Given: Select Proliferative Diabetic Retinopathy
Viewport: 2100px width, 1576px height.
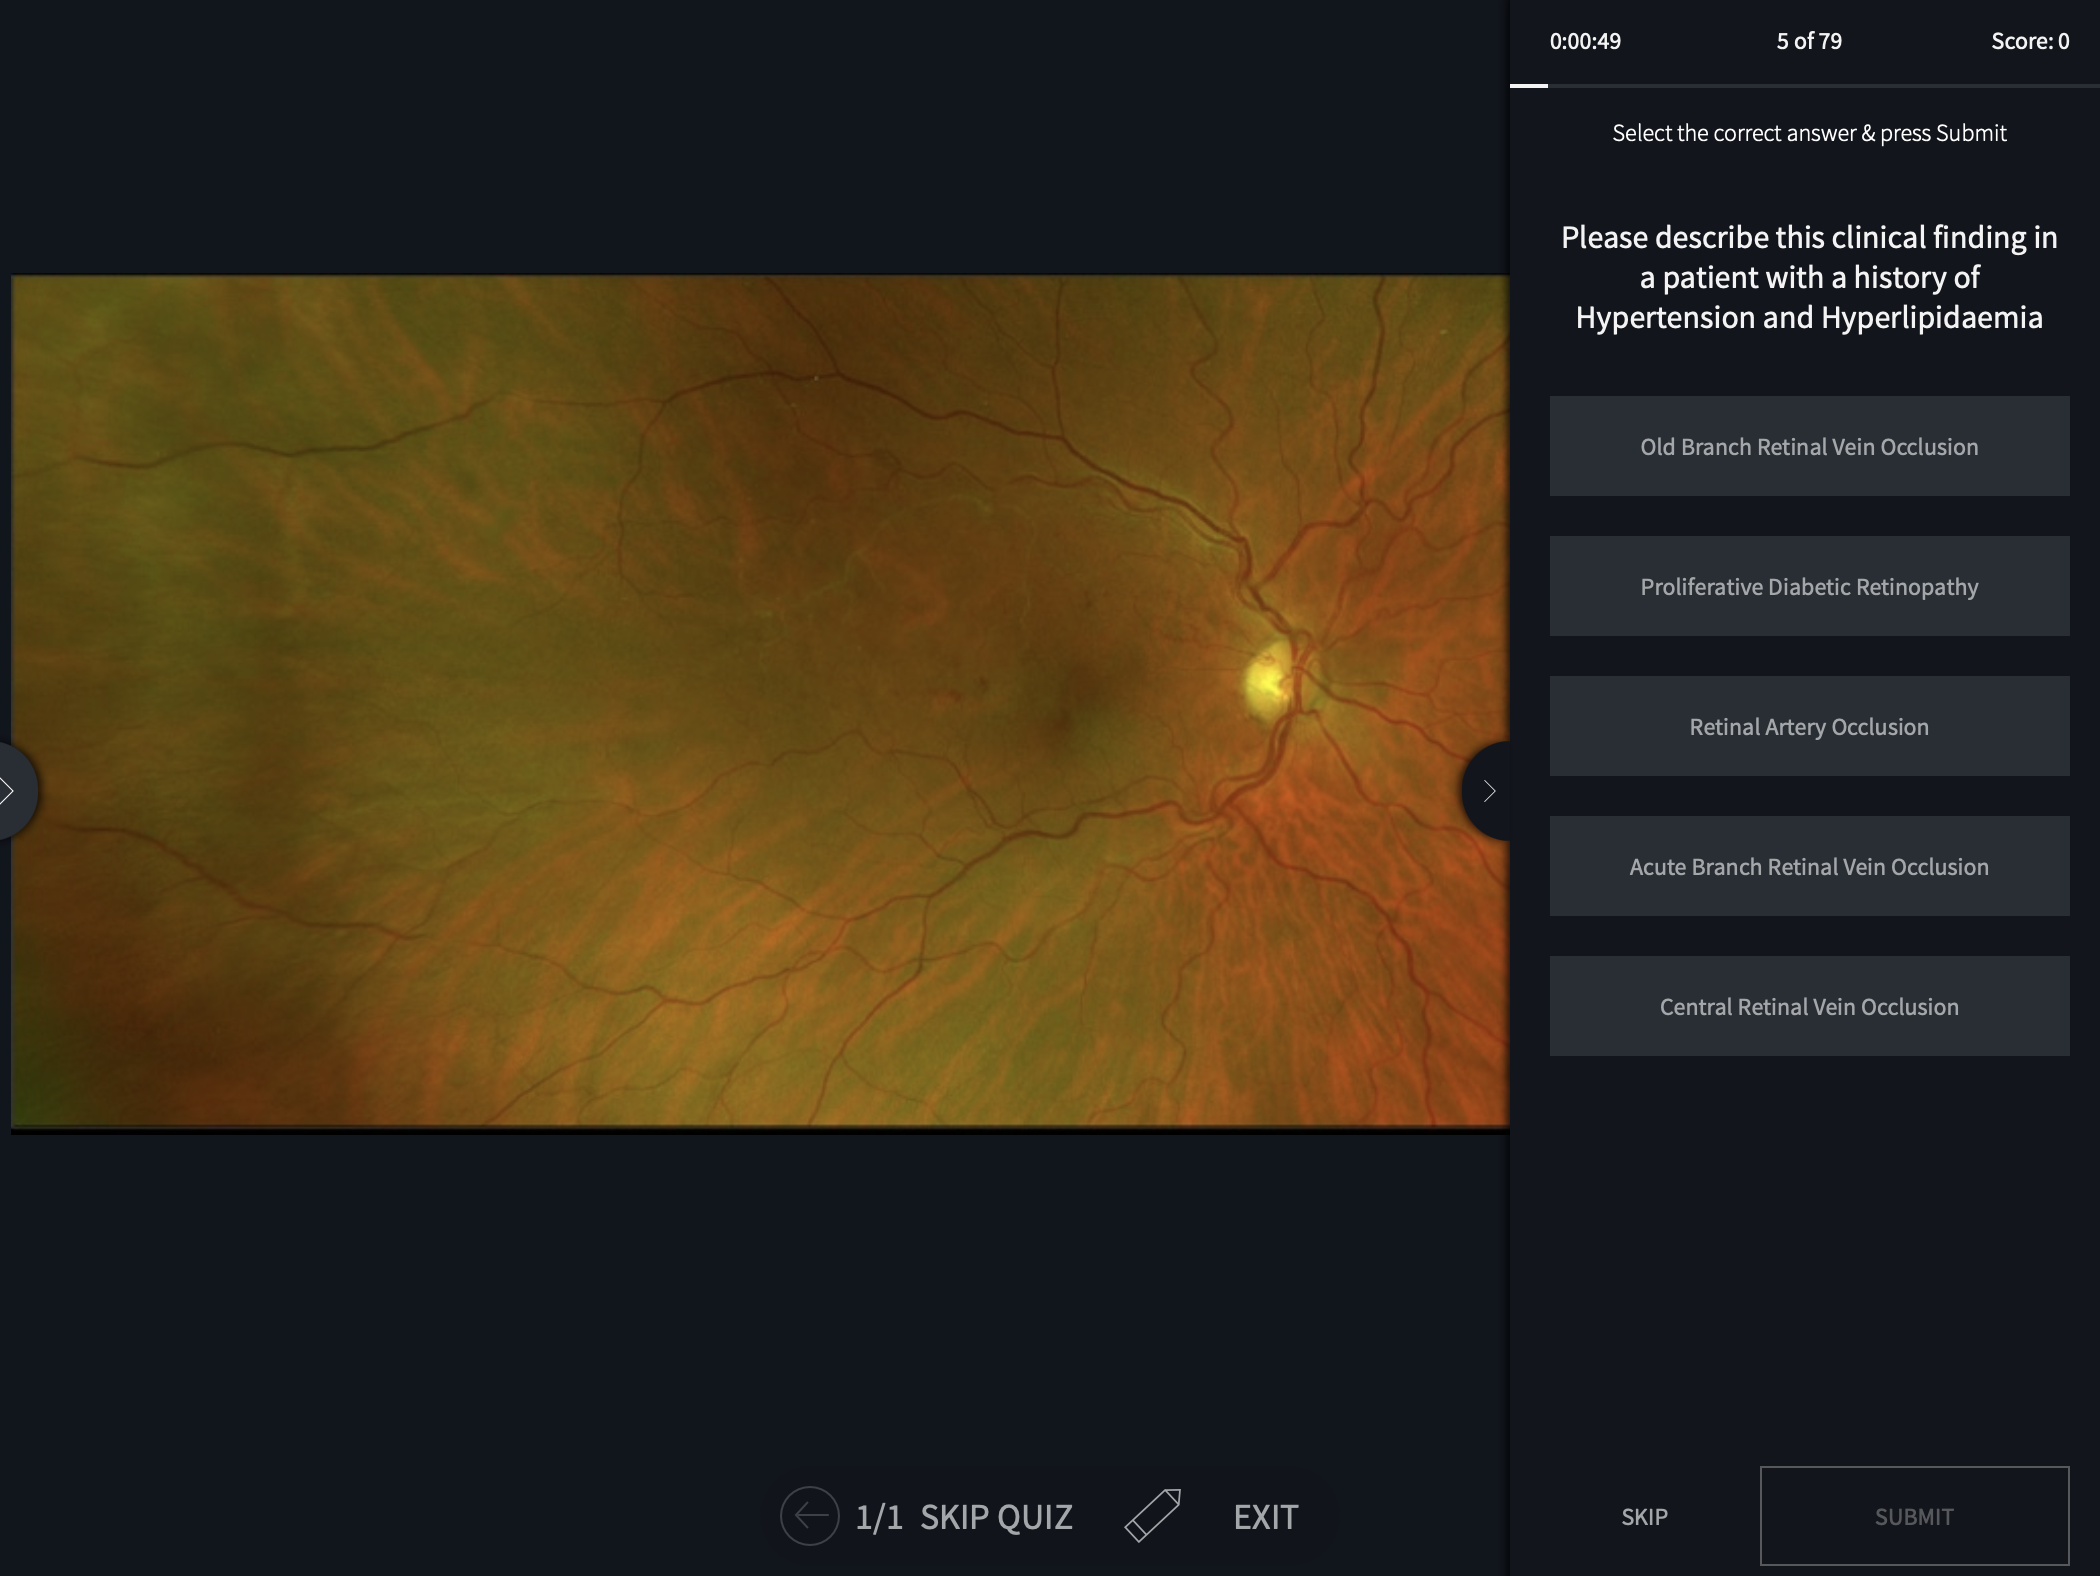Looking at the screenshot, I should [x=1808, y=586].
